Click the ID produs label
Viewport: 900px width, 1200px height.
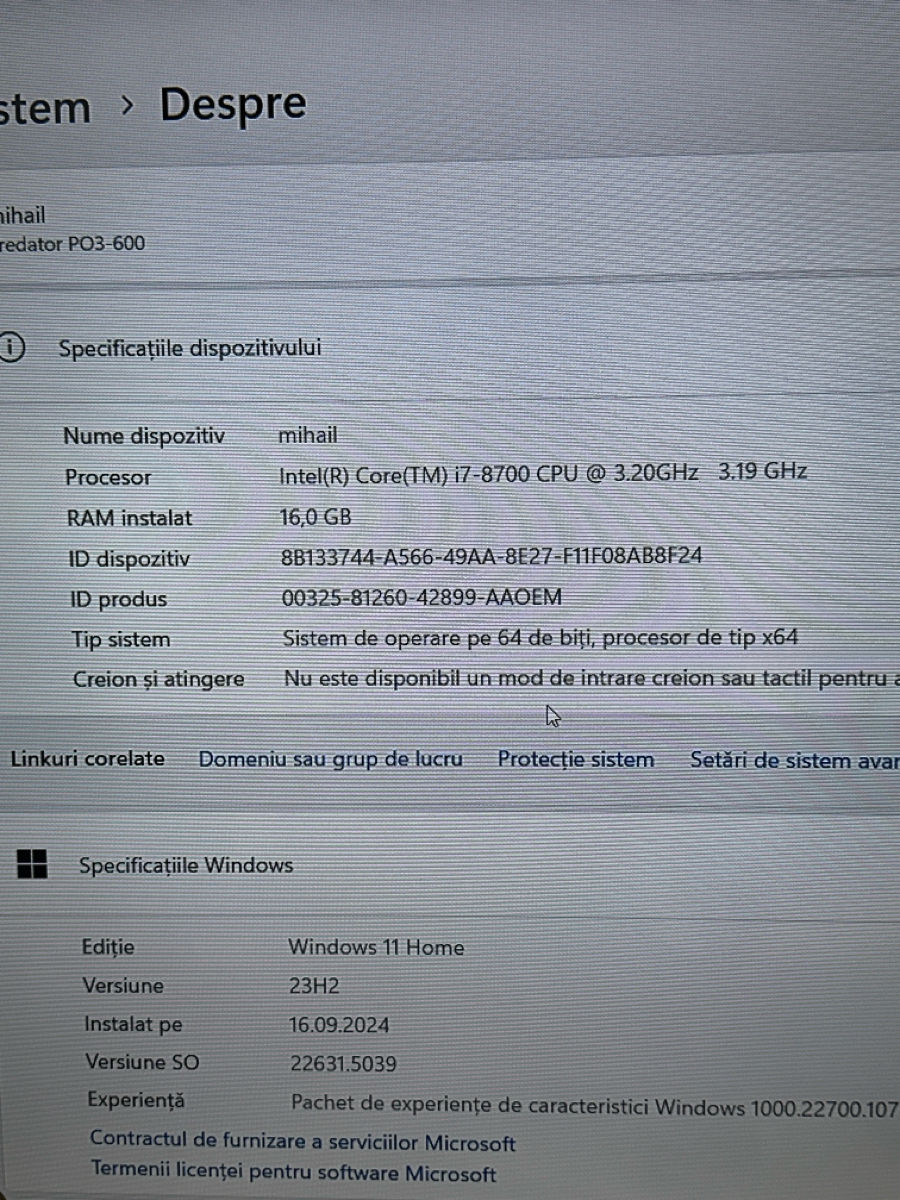[x=119, y=600]
